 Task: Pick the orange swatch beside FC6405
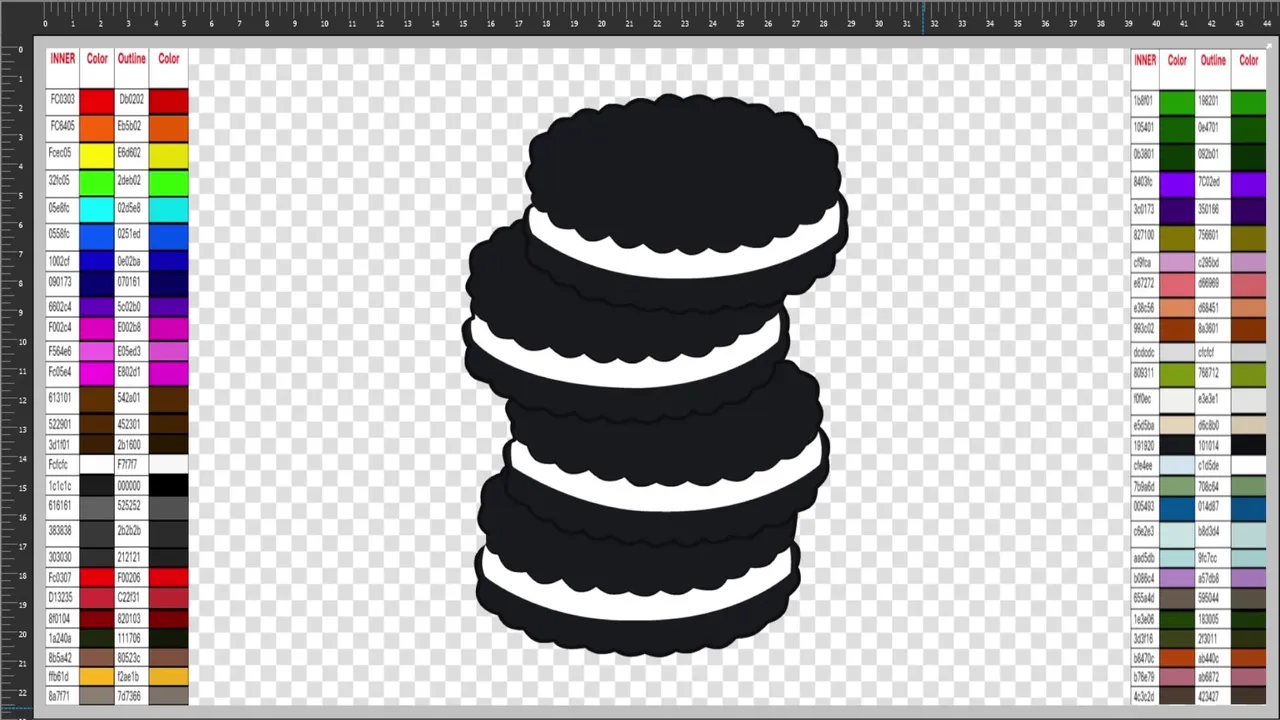(x=97, y=127)
